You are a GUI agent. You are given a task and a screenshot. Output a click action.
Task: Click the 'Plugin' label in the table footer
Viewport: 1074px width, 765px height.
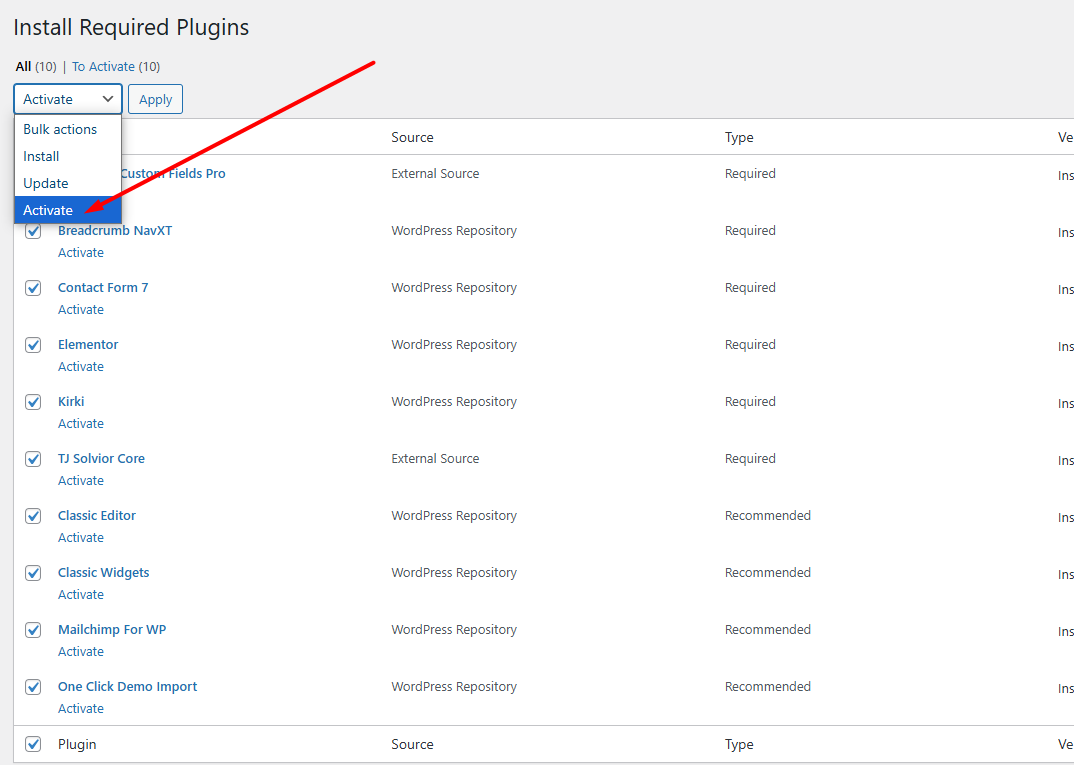tap(77, 744)
